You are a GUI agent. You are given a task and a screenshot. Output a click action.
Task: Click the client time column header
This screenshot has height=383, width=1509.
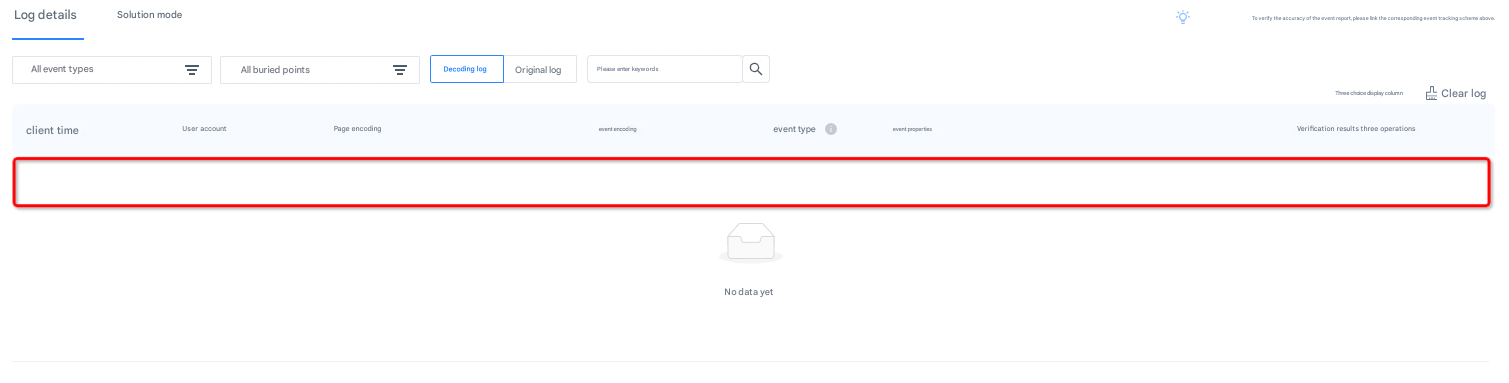pyautogui.click(x=52, y=130)
